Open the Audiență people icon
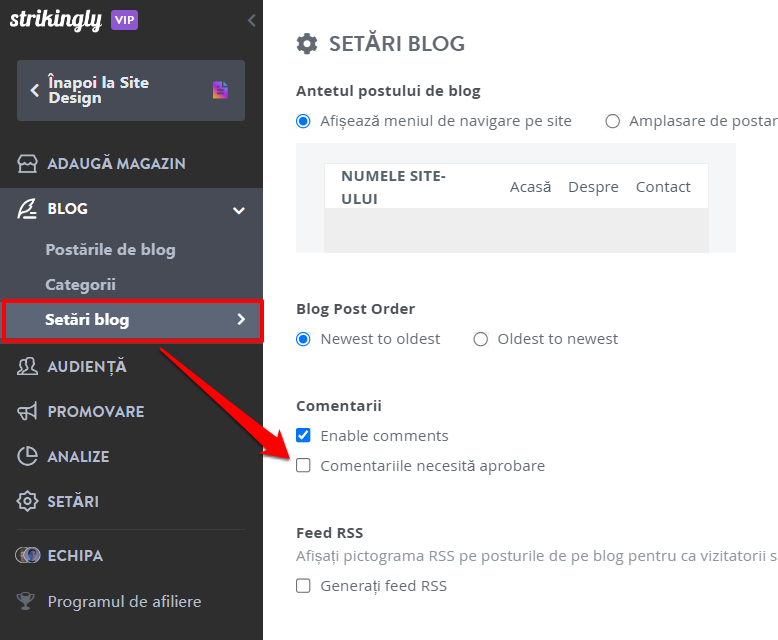 click(x=27, y=366)
